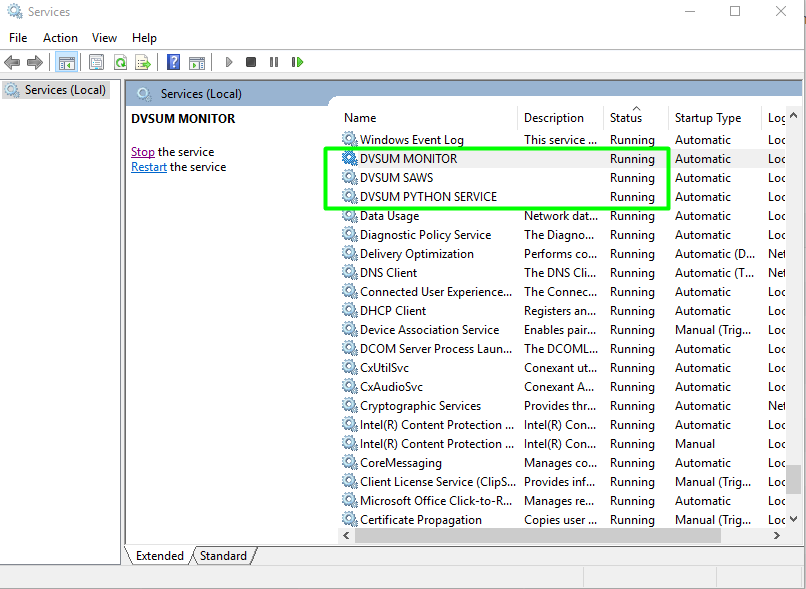Select the DCOM Server Process Launcher row

(x=563, y=348)
